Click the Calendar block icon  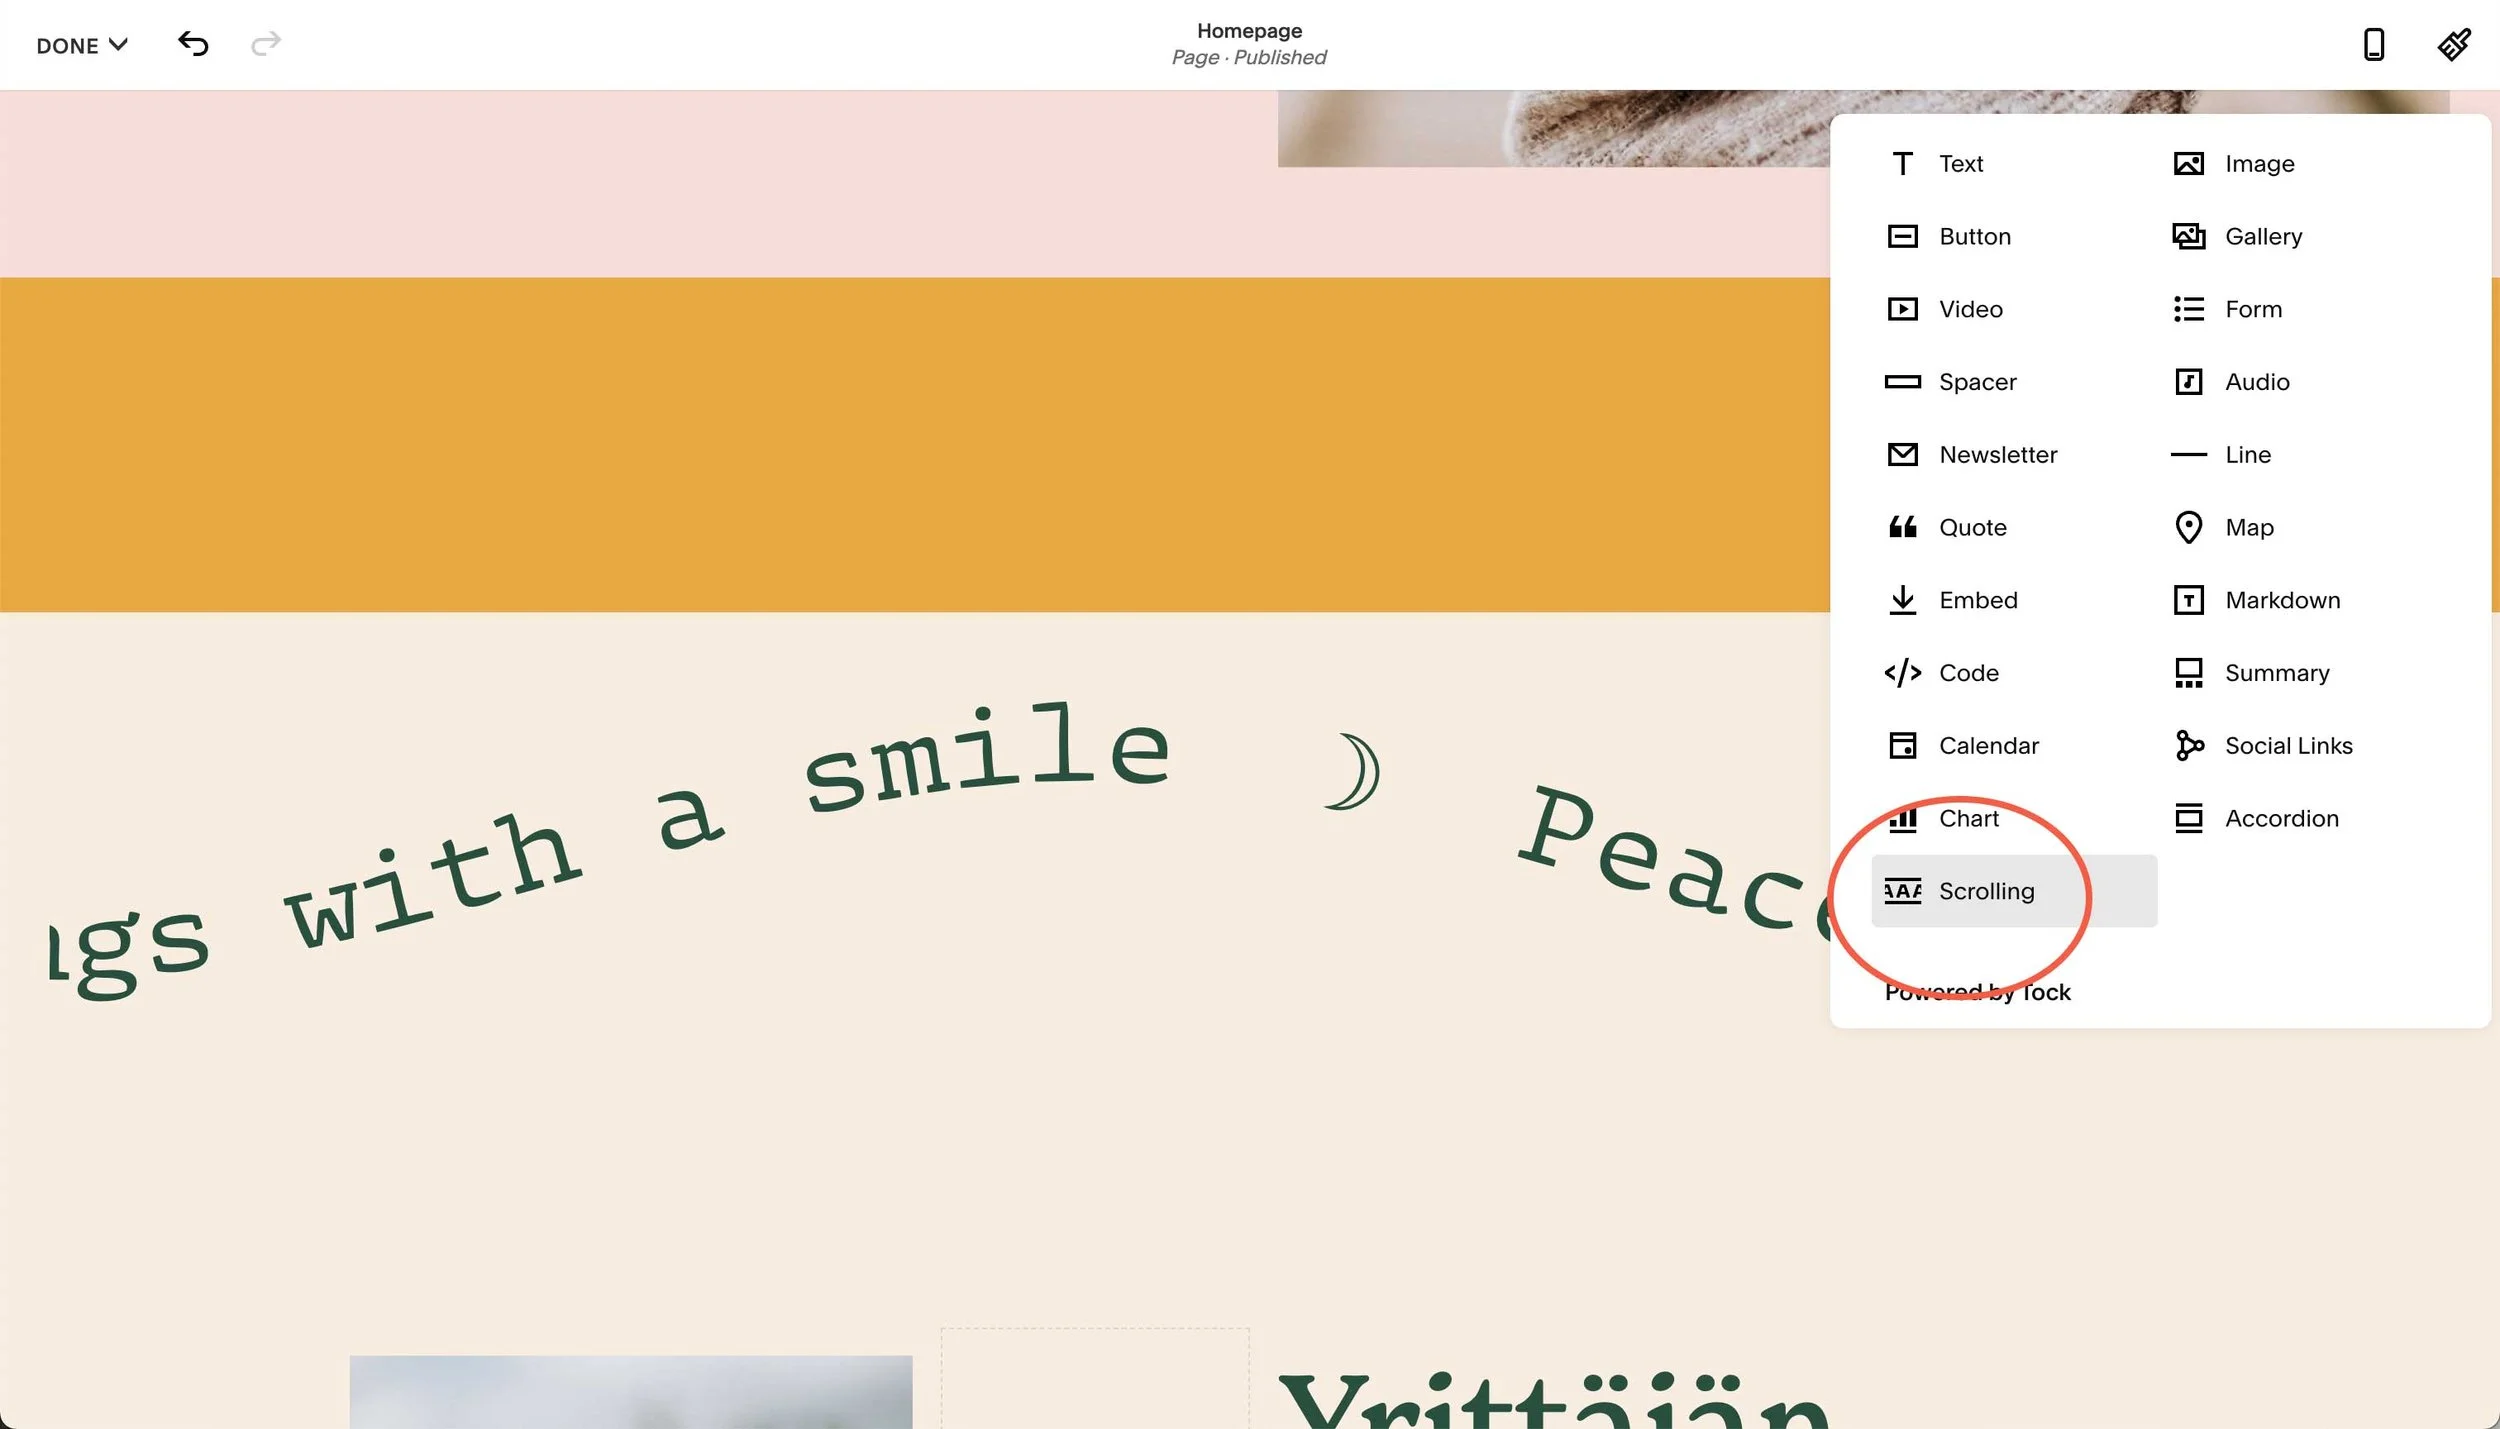(1902, 746)
